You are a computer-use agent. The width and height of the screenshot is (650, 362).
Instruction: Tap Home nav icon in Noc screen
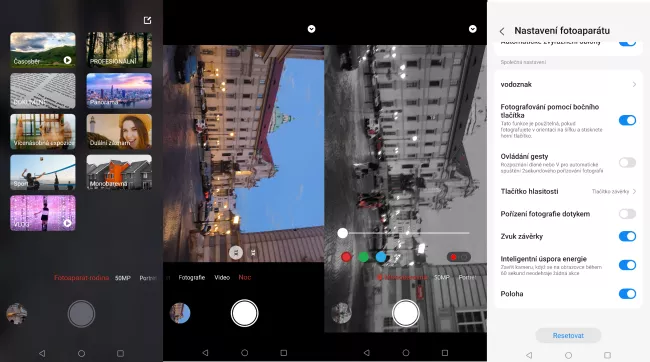click(245, 353)
